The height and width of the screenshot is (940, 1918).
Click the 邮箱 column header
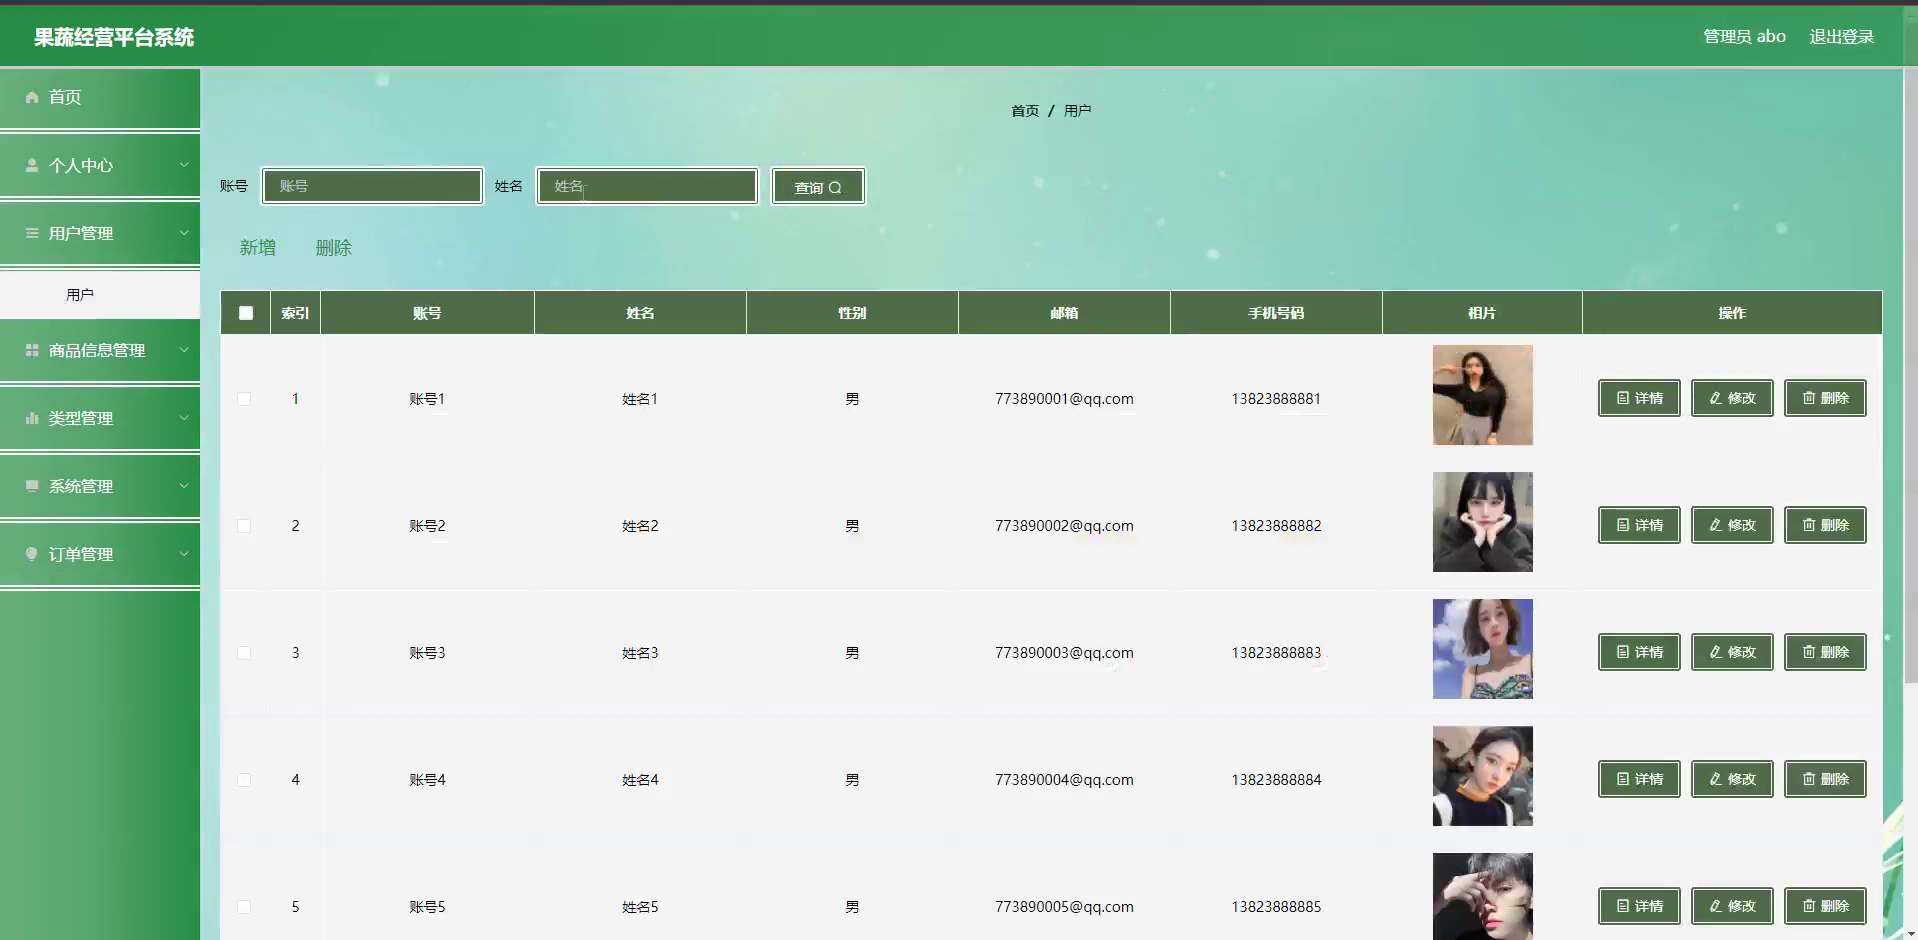coord(1064,313)
